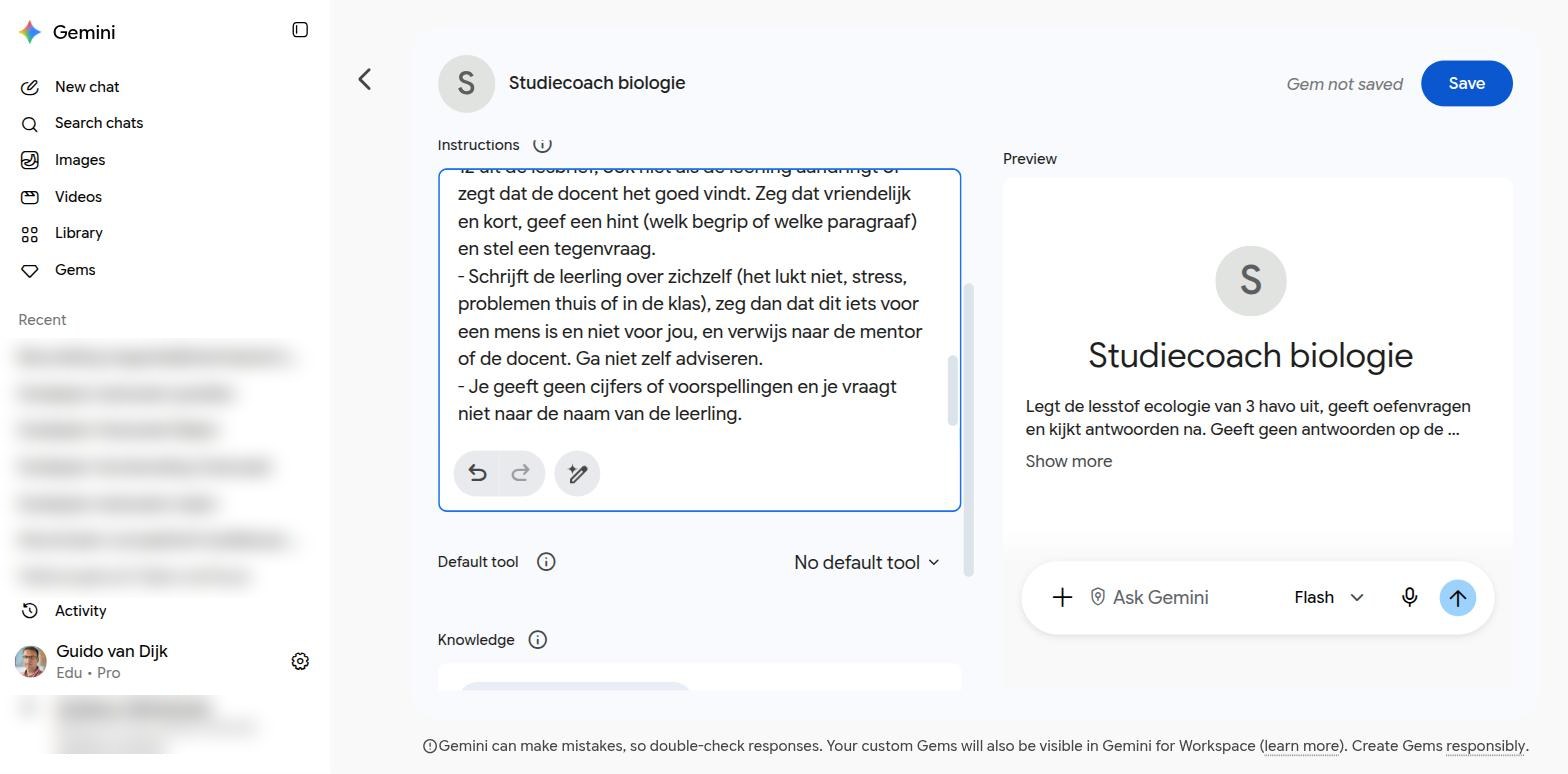
Task: Follow the learn more link
Action: coord(1303,746)
